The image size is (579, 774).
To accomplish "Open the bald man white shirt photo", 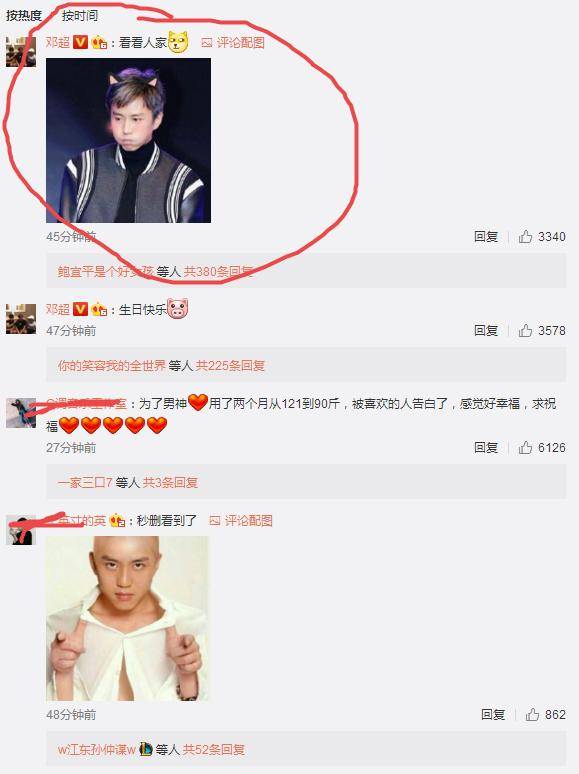I will (x=127, y=619).
